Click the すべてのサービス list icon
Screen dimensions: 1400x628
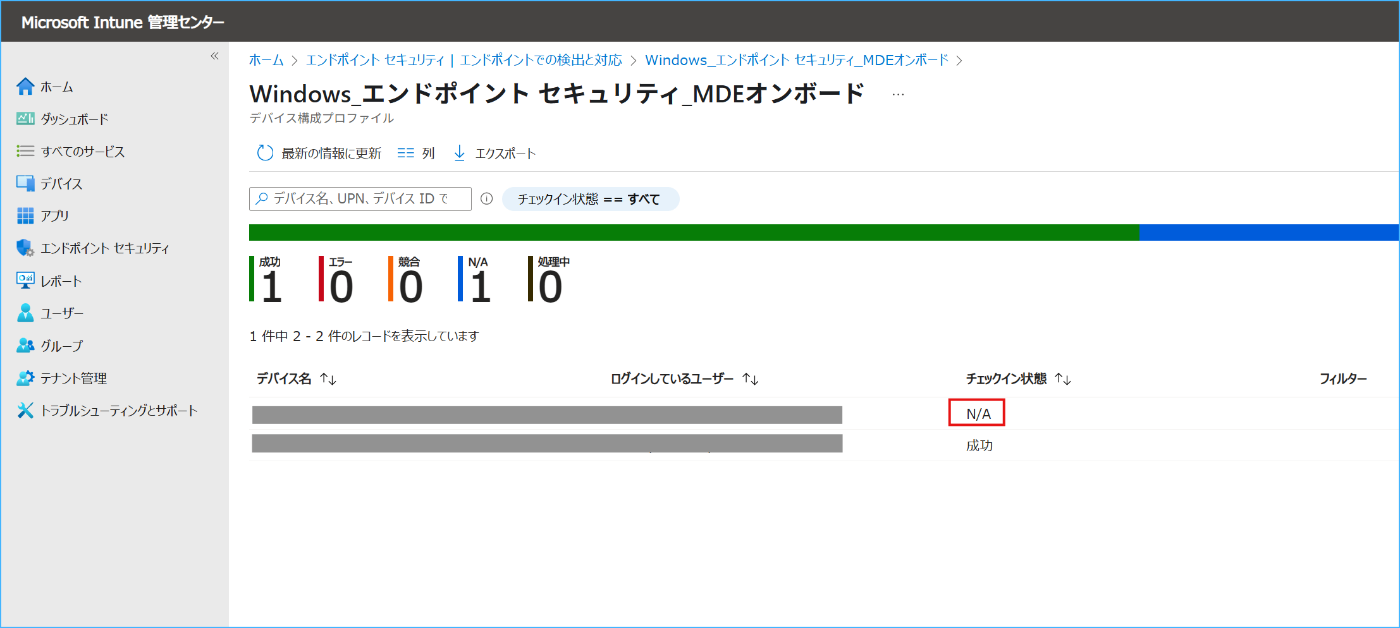pos(26,151)
